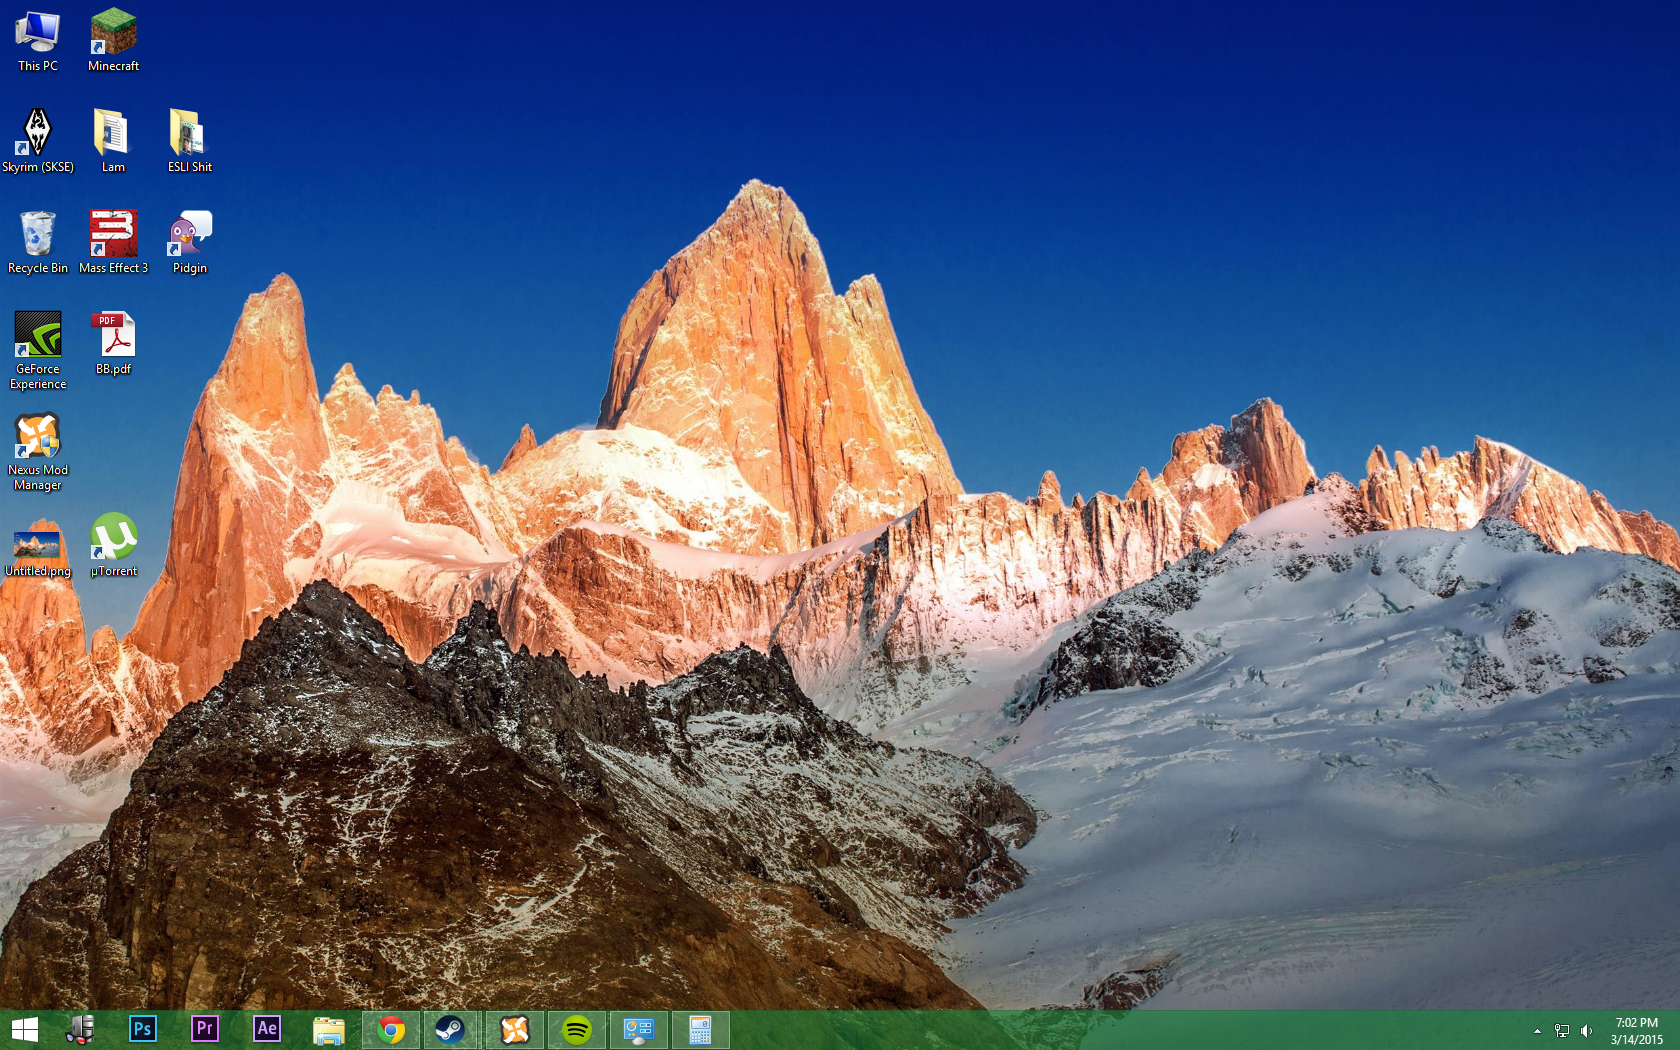1680x1050 pixels.
Task: Switch to Steam in the taskbar
Action: point(451,1030)
